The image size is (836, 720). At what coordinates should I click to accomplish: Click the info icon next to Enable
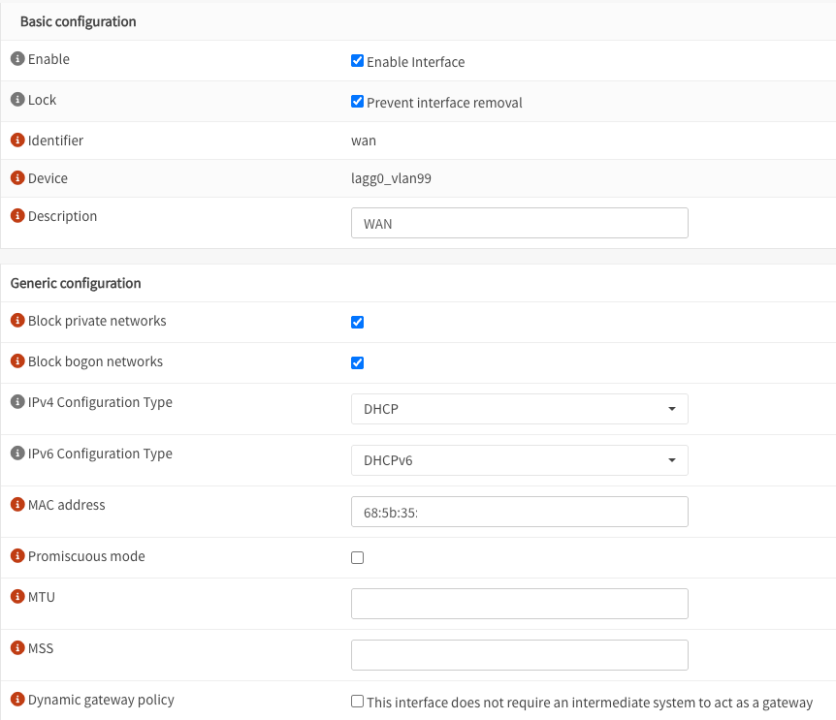[17, 60]
